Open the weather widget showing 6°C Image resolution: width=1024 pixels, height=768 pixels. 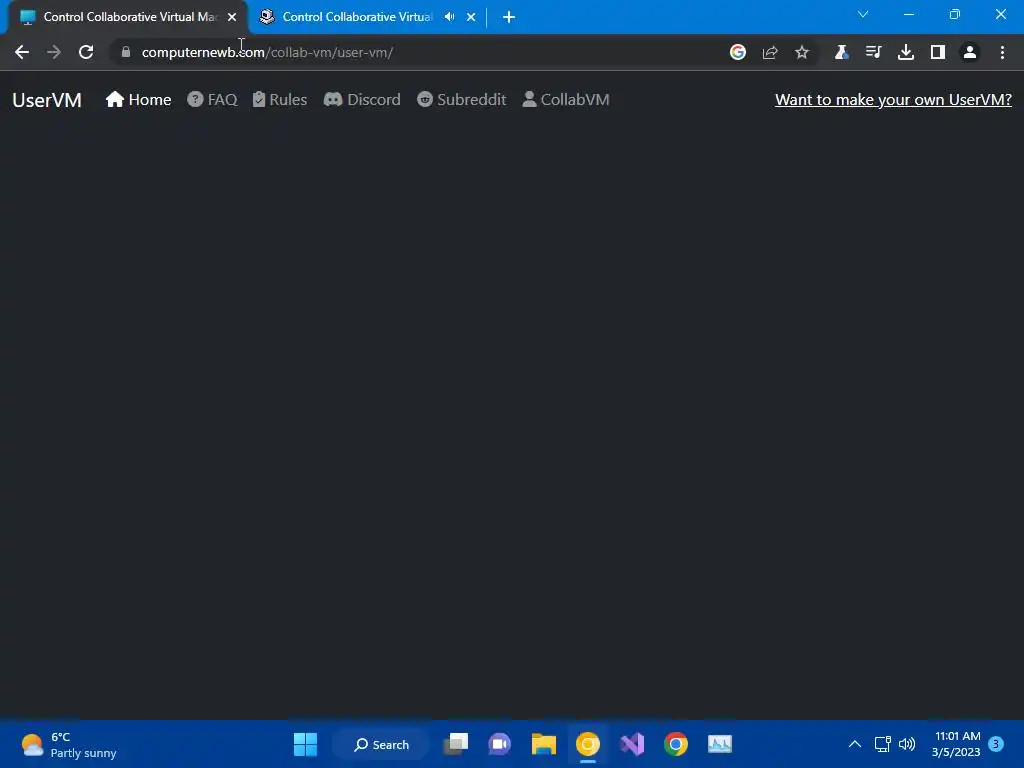click(x=69, y=744)
